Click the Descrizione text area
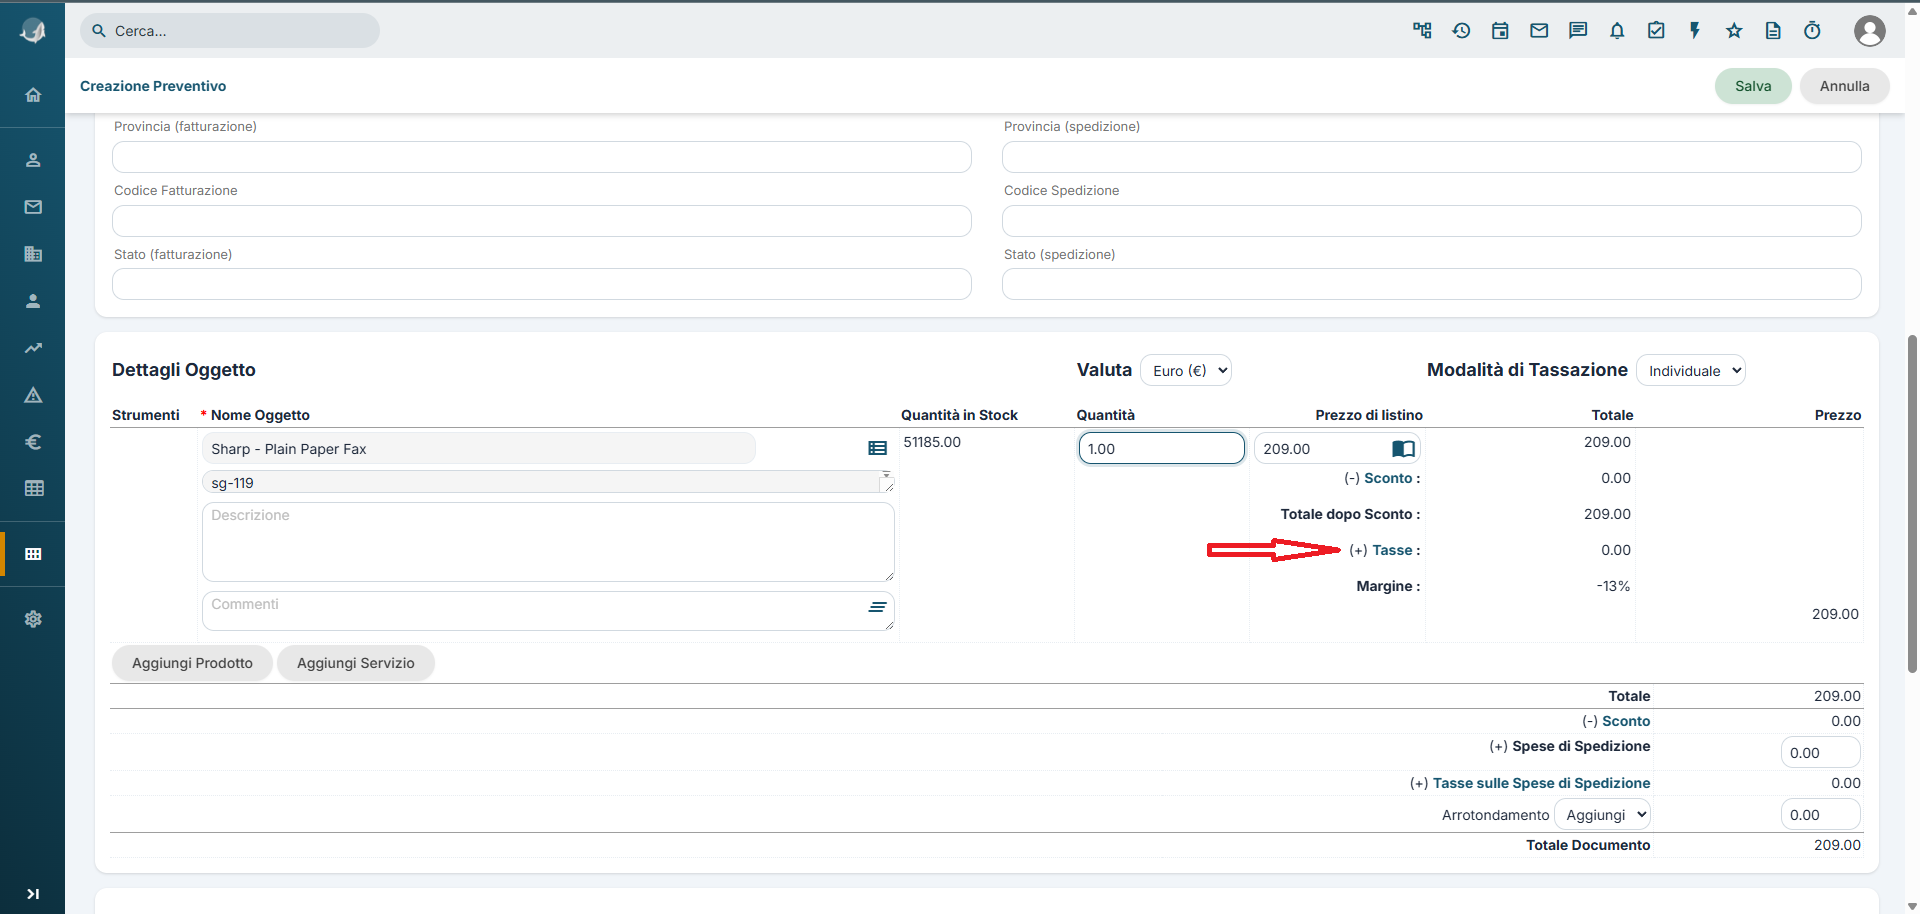The image size is (1920, 914). tap(548, 542)
